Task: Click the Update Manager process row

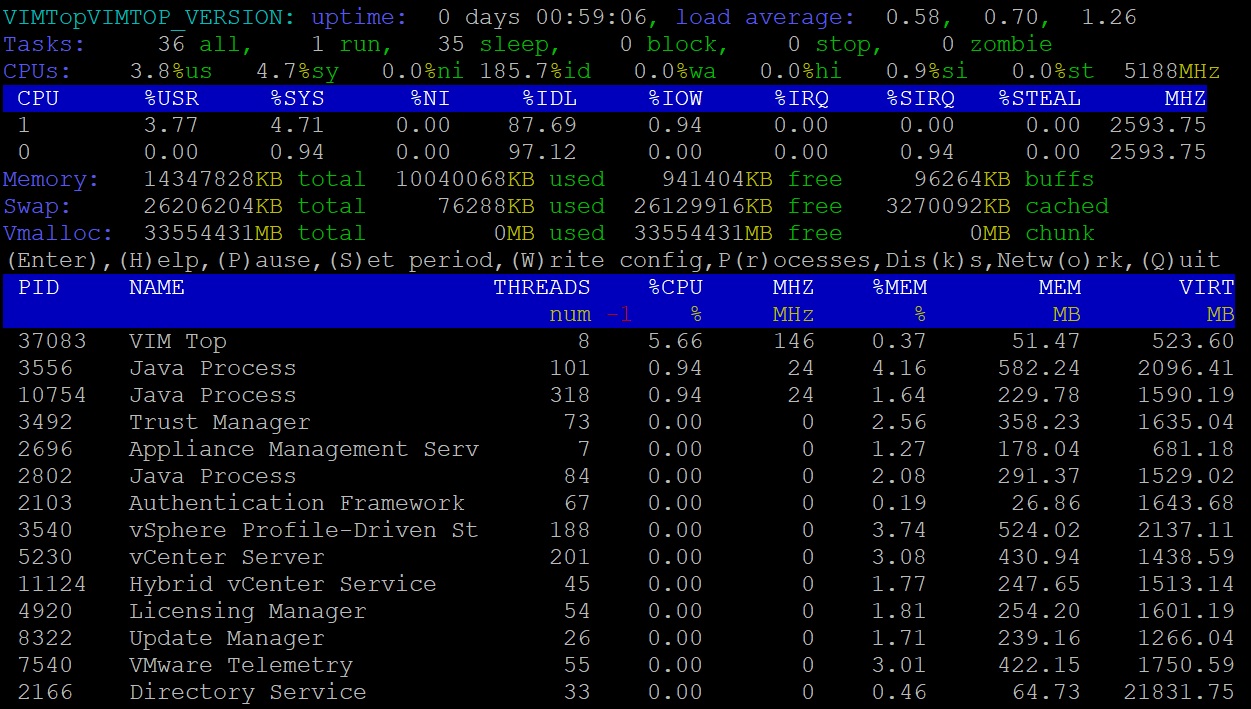Action: (x=226, y=638)
